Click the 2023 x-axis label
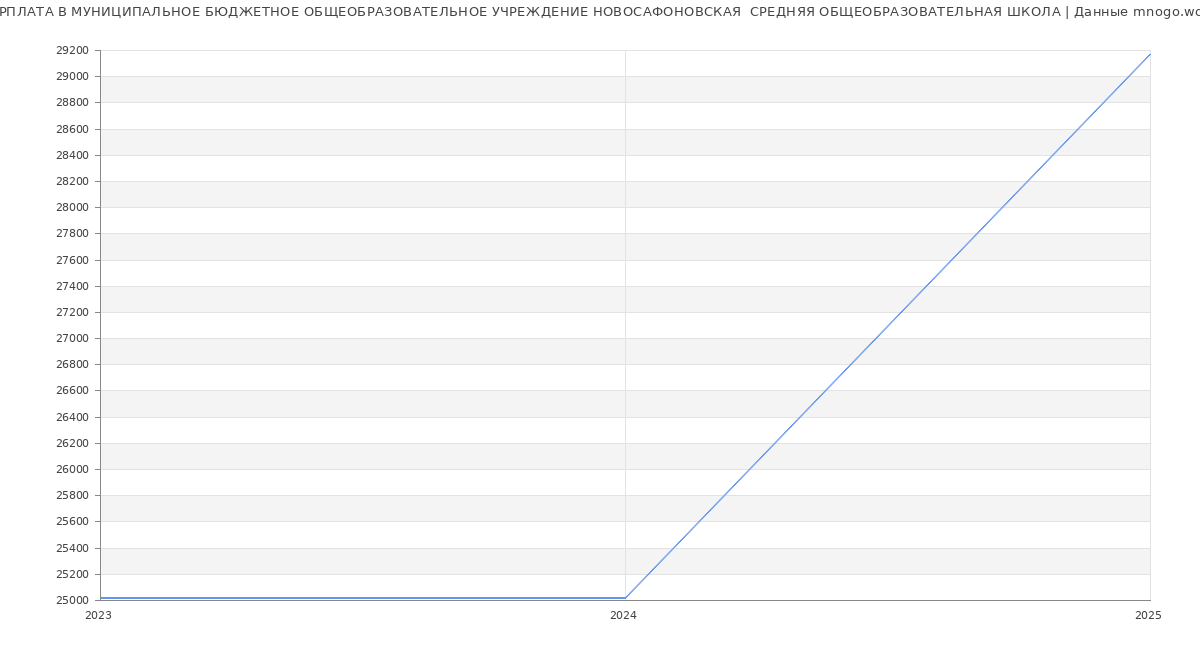This screenshot has height=650, width=1200. click(98, 616)
